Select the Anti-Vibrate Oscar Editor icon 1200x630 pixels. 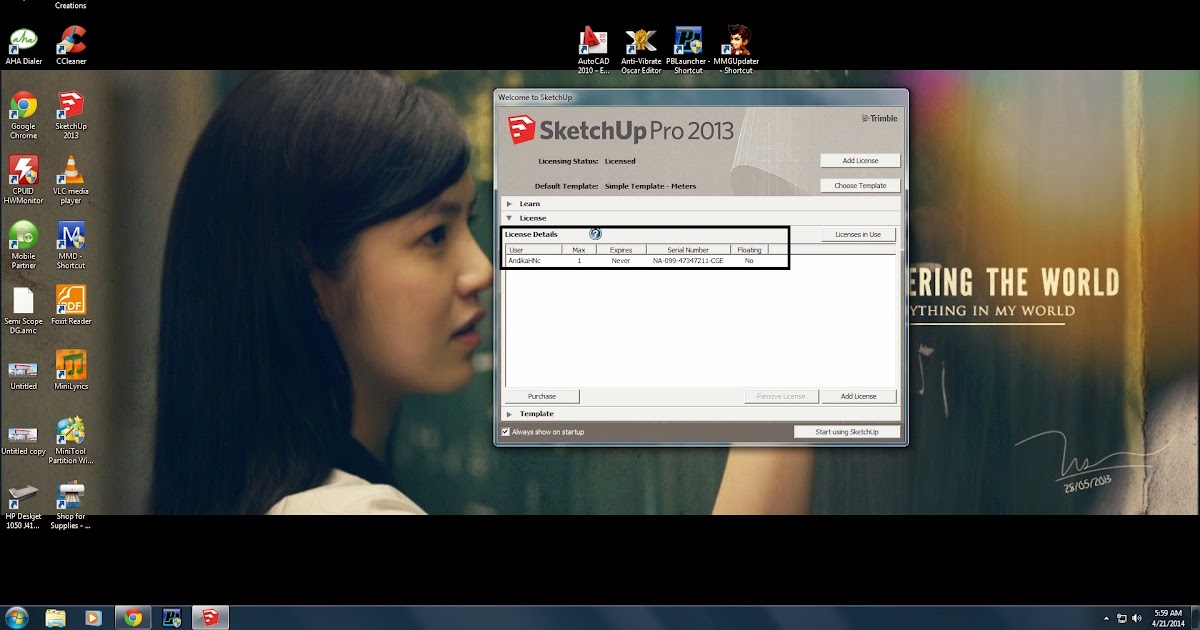pyautogui.click(x=641, y=50)
